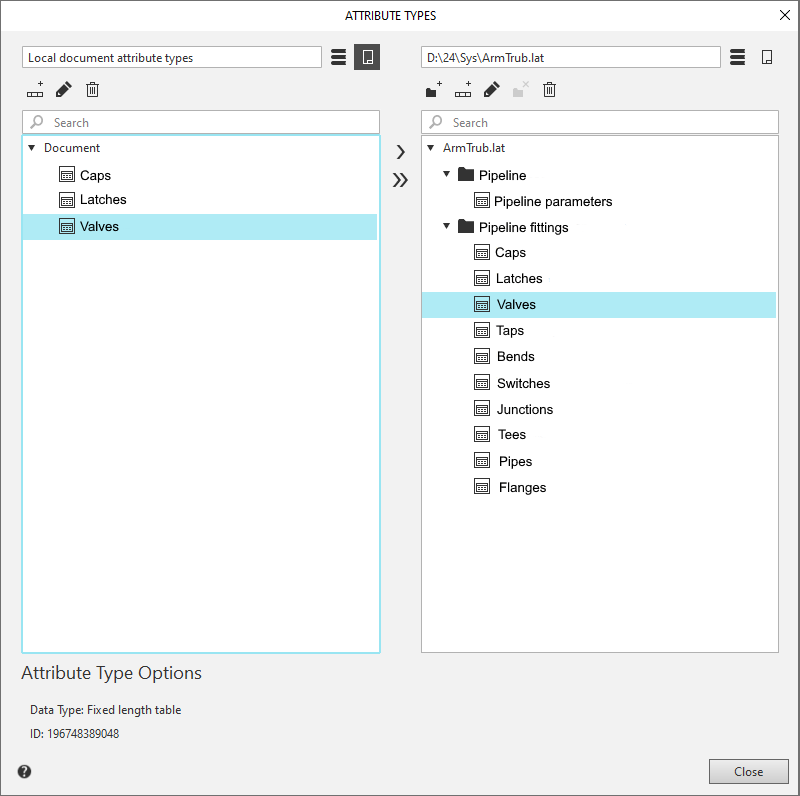Click the trash delete icon in left panel
800x796 pixels.
93,90
